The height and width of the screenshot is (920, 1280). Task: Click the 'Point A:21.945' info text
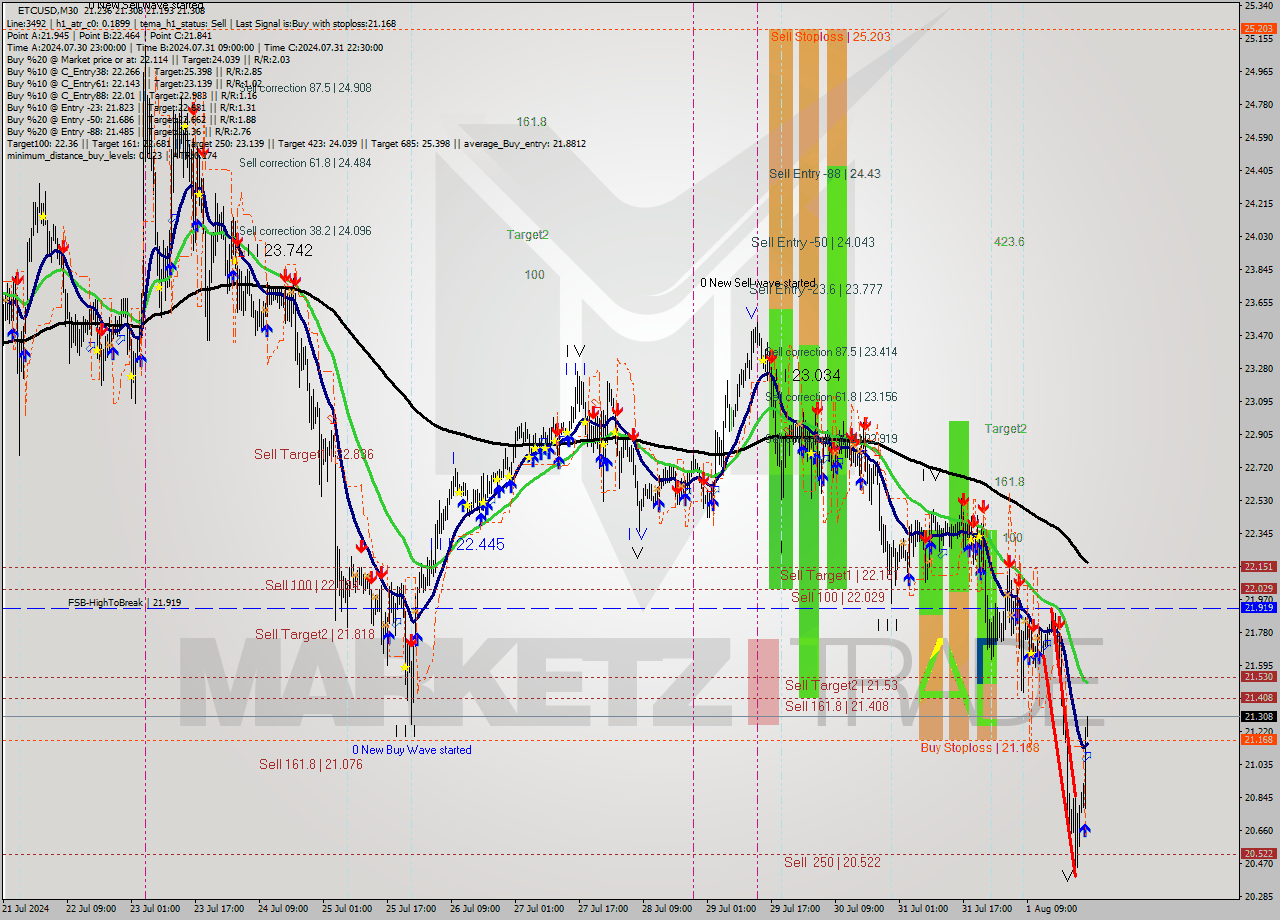pos(38,35)
